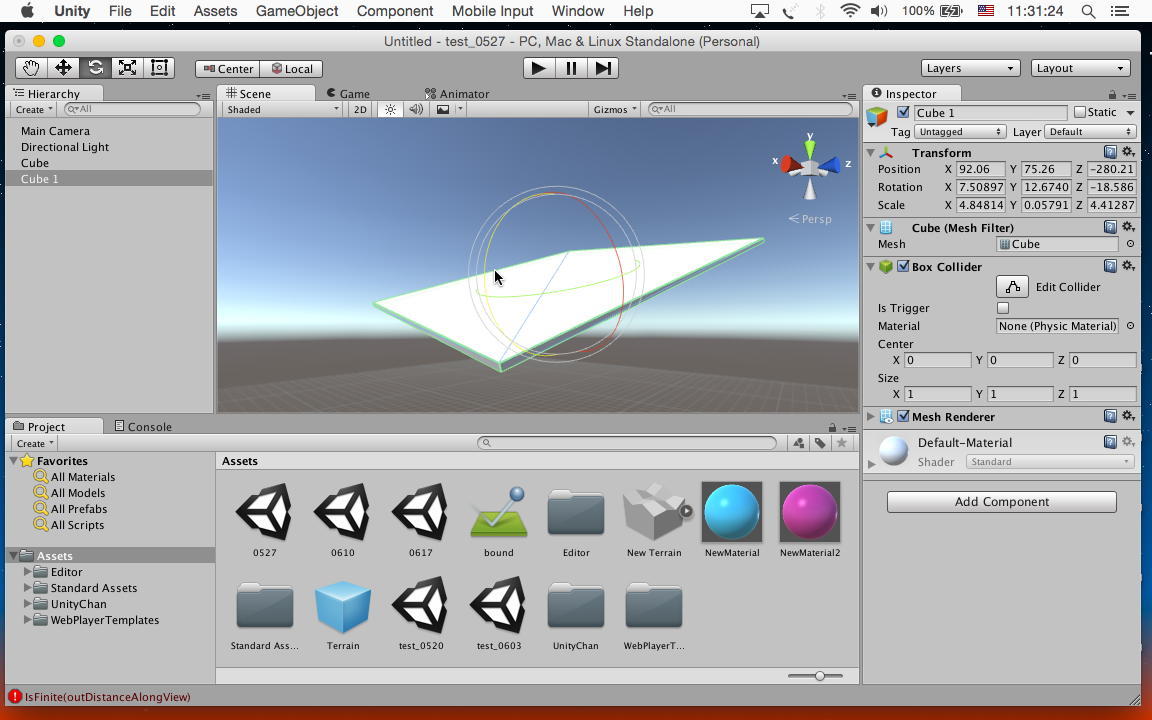
Task: Open the Layers dropdown
Action: click(x=969, y=68)
